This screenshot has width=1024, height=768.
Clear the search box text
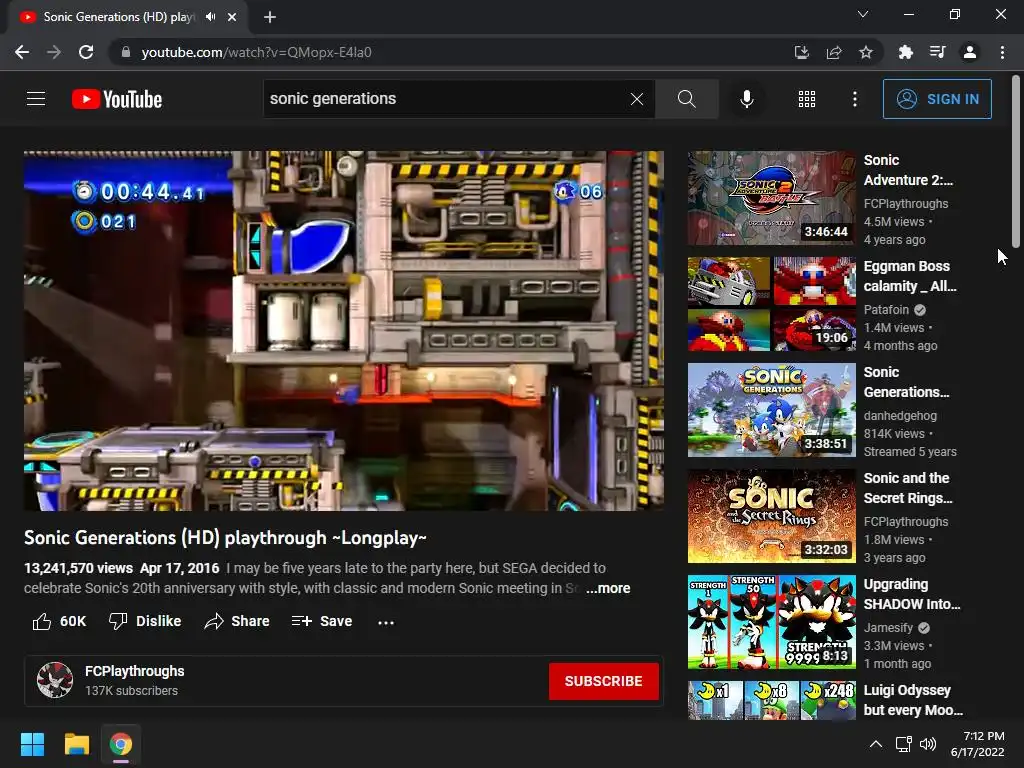point(636,99)
